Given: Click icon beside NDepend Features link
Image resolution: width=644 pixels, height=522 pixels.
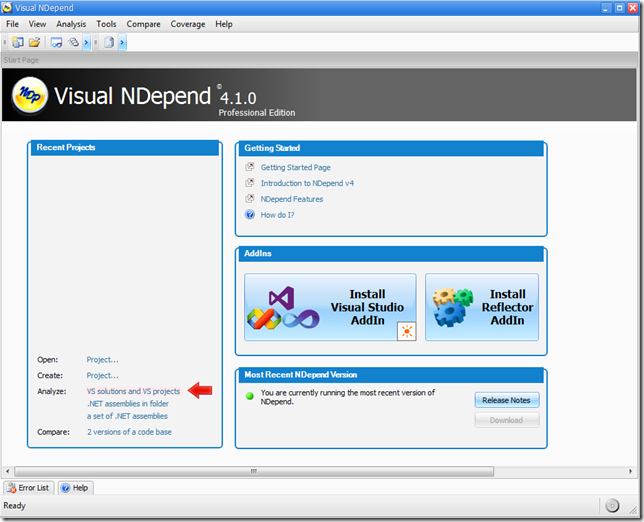Looking at the screenshot, I should (250, 199).
